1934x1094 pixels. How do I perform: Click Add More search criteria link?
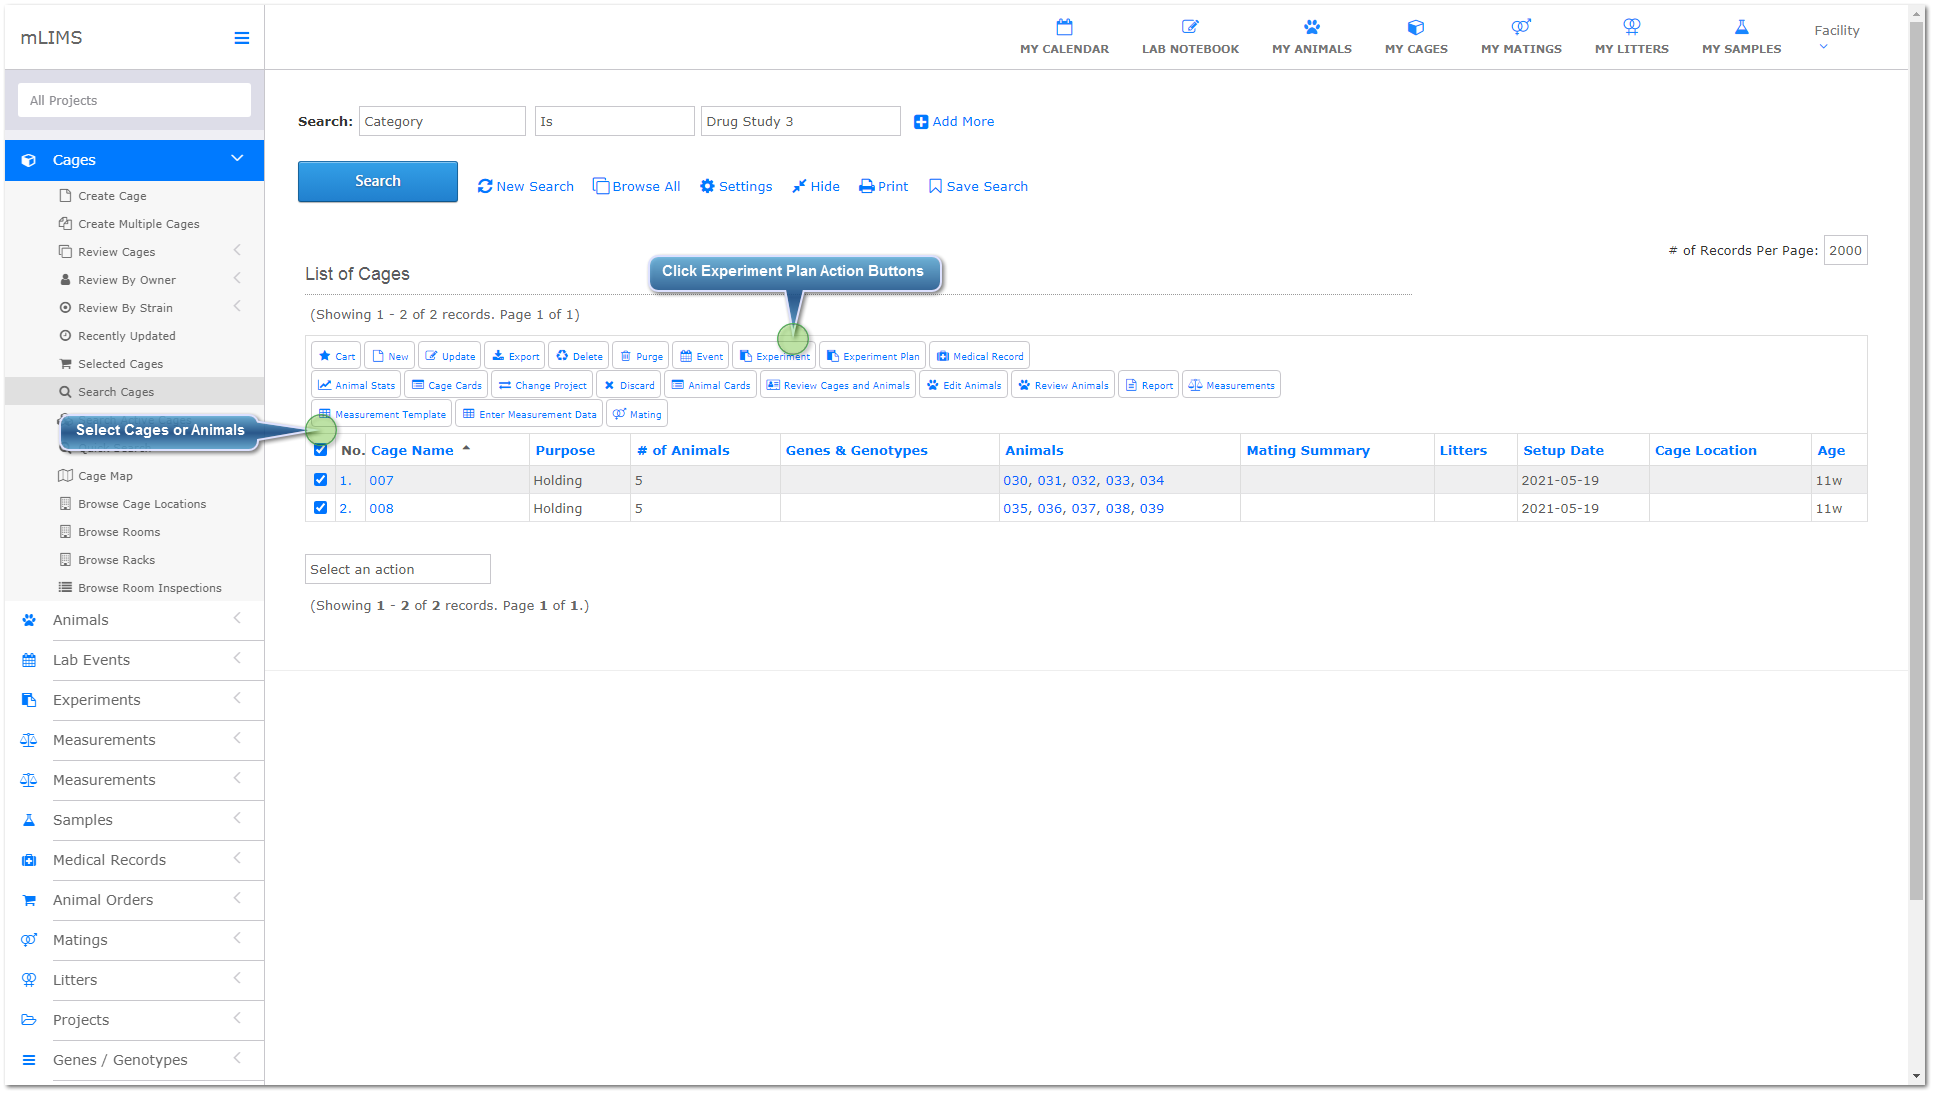coord(956,121)
